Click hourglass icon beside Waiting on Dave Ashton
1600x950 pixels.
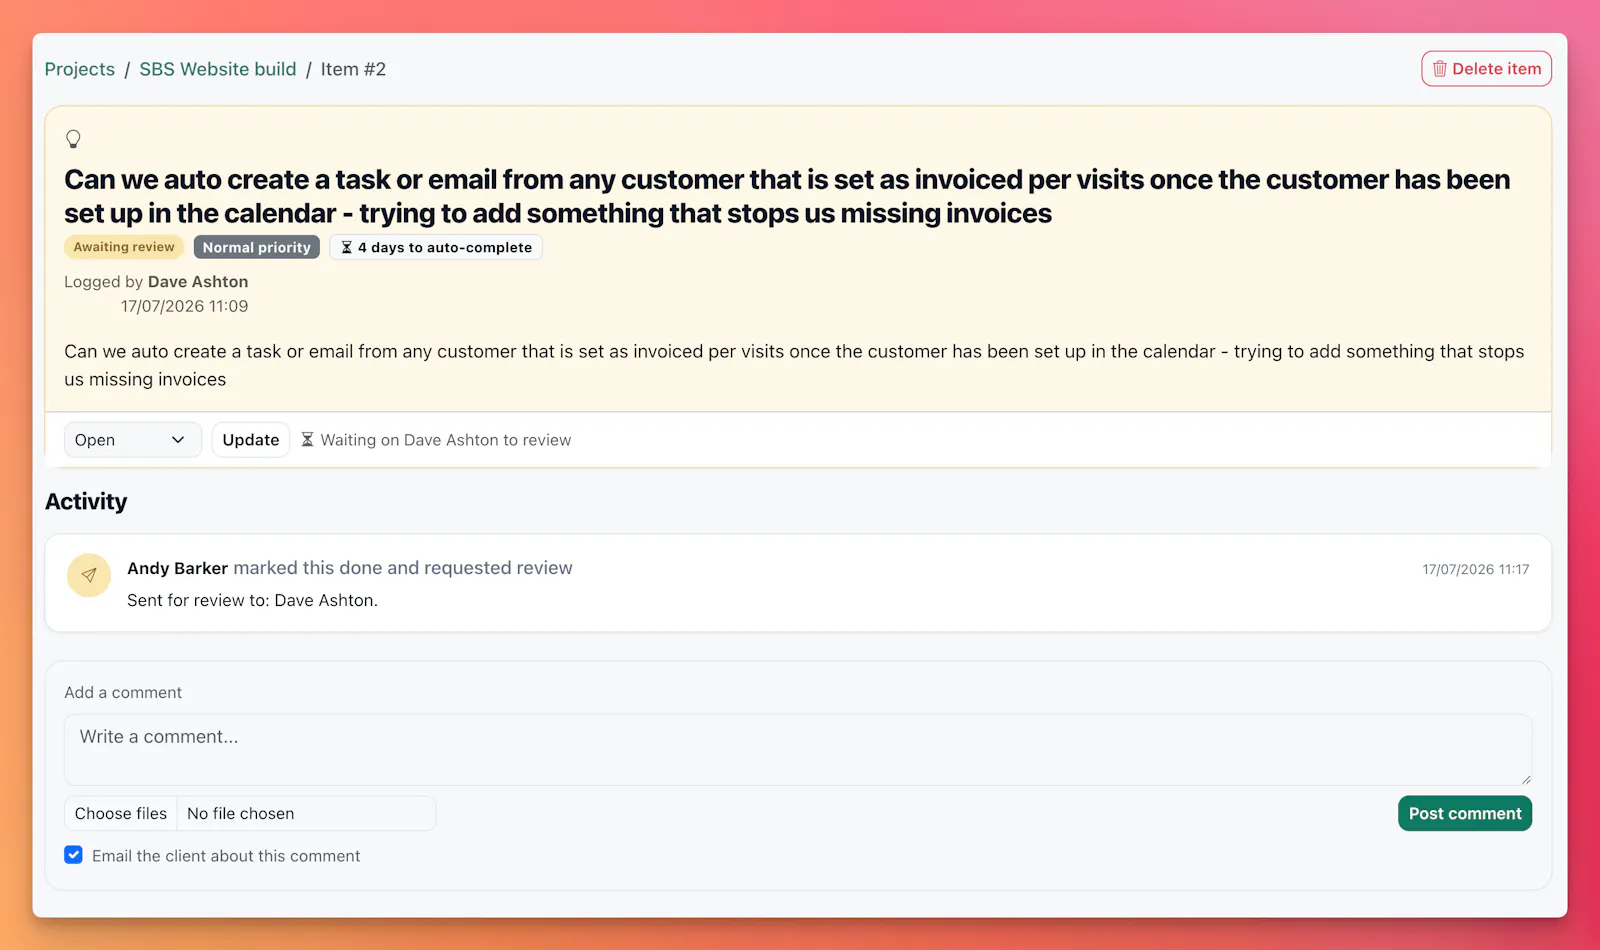click(308, 440)
